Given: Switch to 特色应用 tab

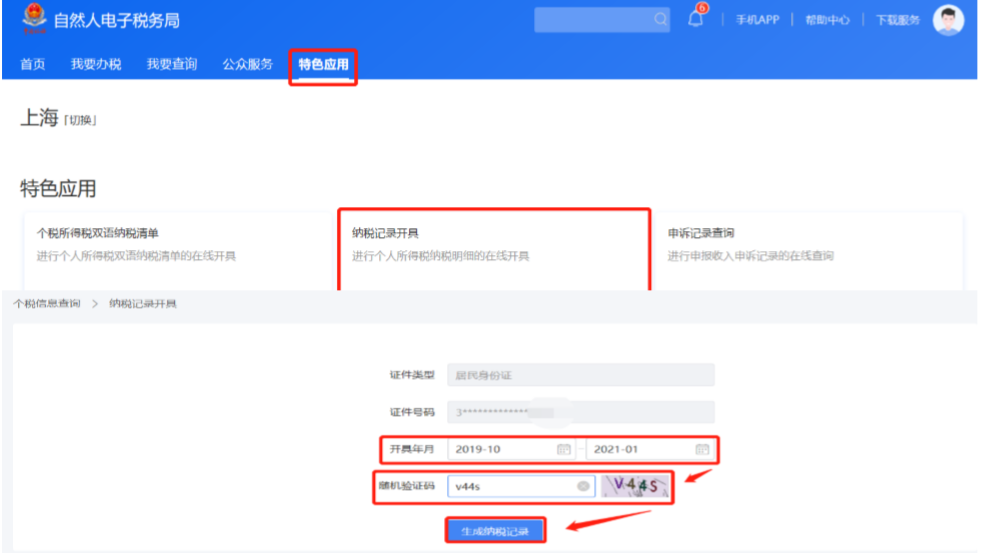Looking at the screenshot, I should (323, 65).
